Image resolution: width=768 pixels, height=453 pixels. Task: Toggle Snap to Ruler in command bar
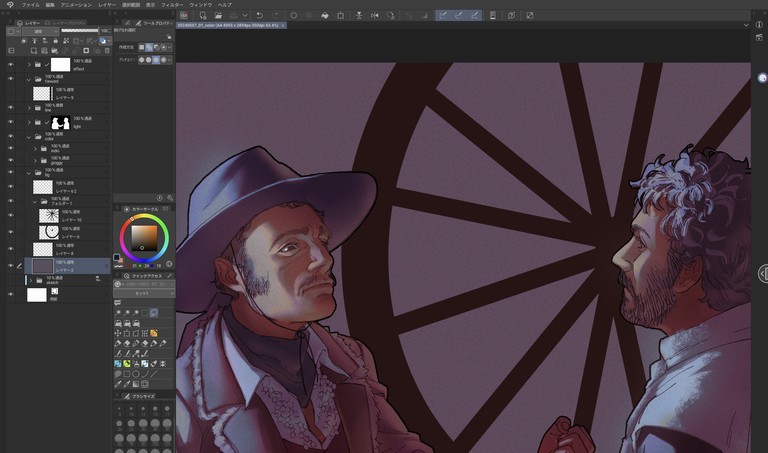point(442,15)
